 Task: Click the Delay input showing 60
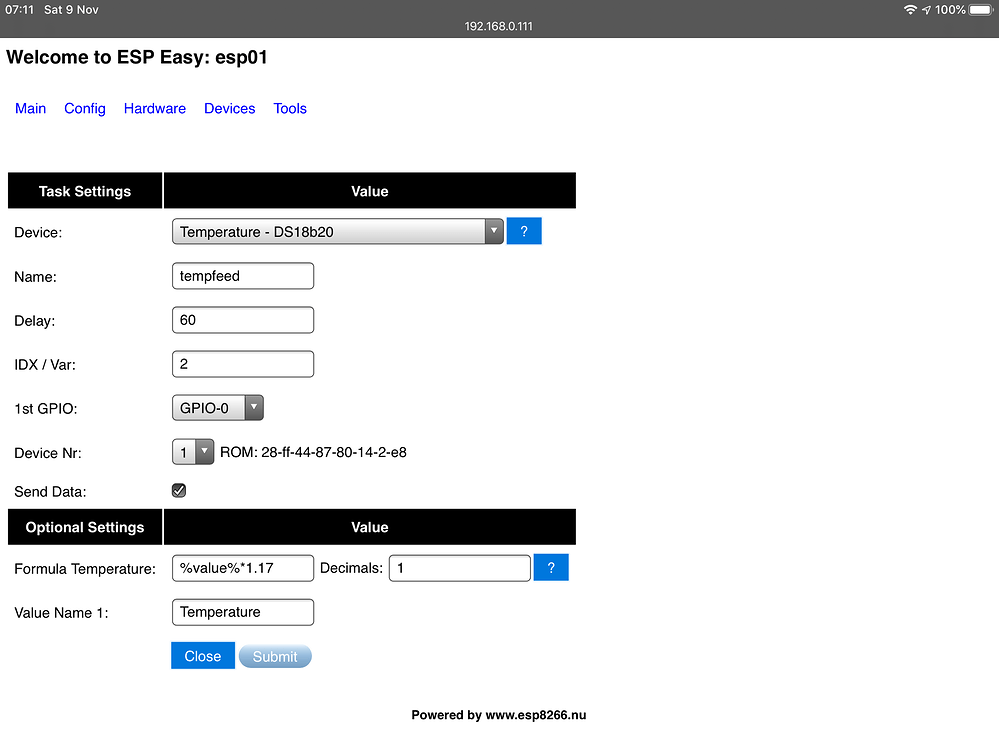click(242, 319)
